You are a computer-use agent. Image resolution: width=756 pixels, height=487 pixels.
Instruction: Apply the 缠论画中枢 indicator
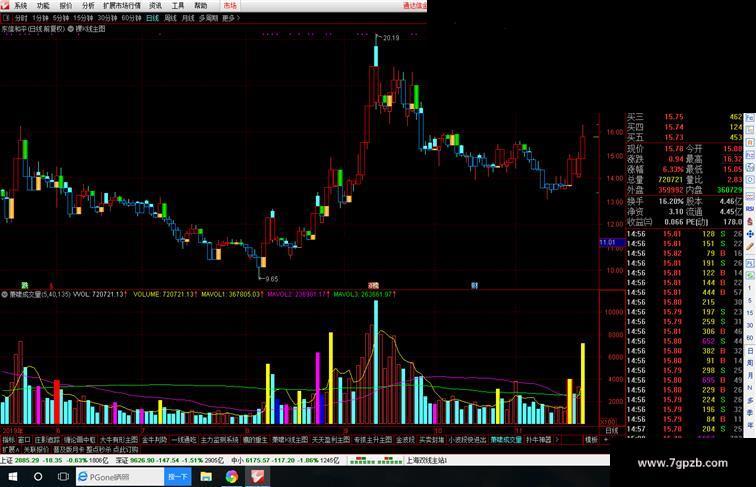click(x=80, y=440)
